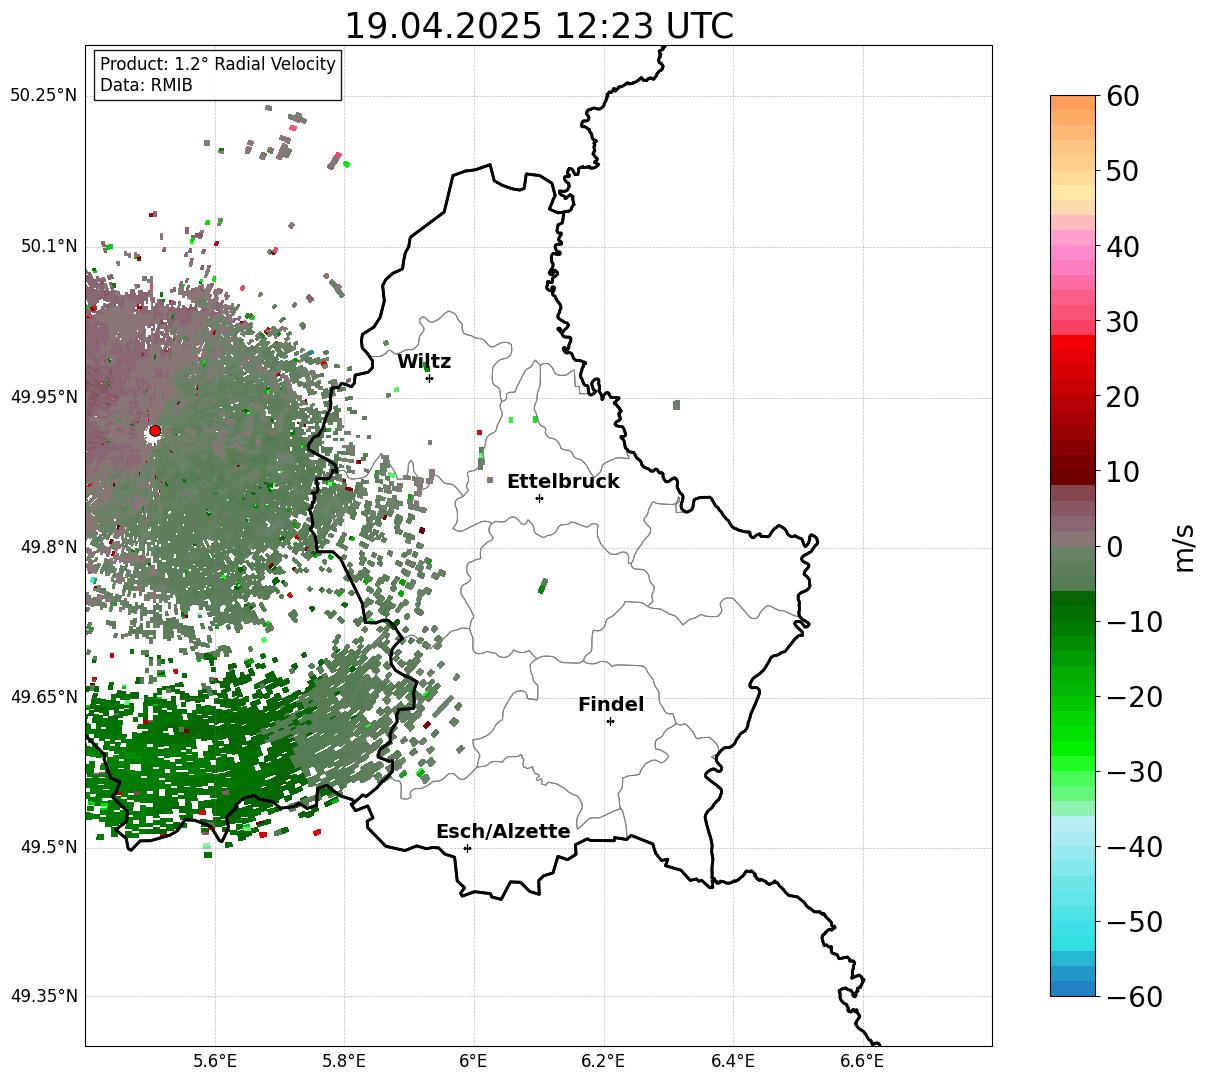1207x1081 pixels.
Task: Click the colorbar tick label −10
Action: point(1134,621)
